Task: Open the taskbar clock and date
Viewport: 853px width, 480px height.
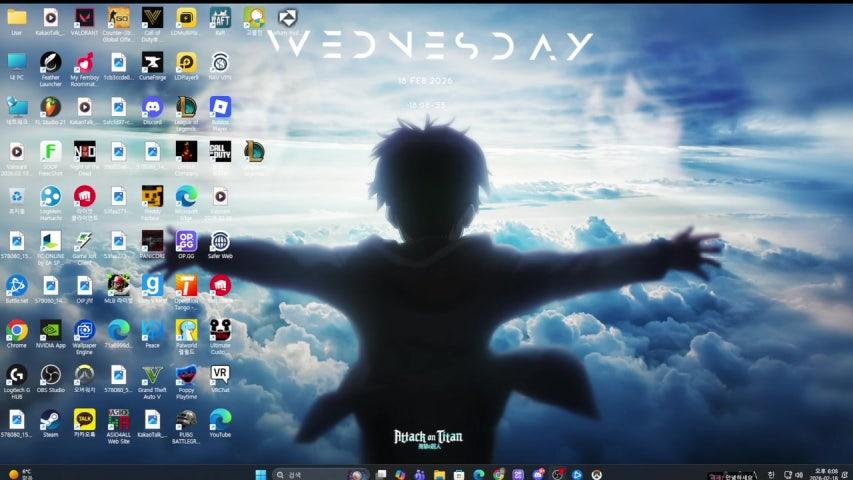Action: 824,474
